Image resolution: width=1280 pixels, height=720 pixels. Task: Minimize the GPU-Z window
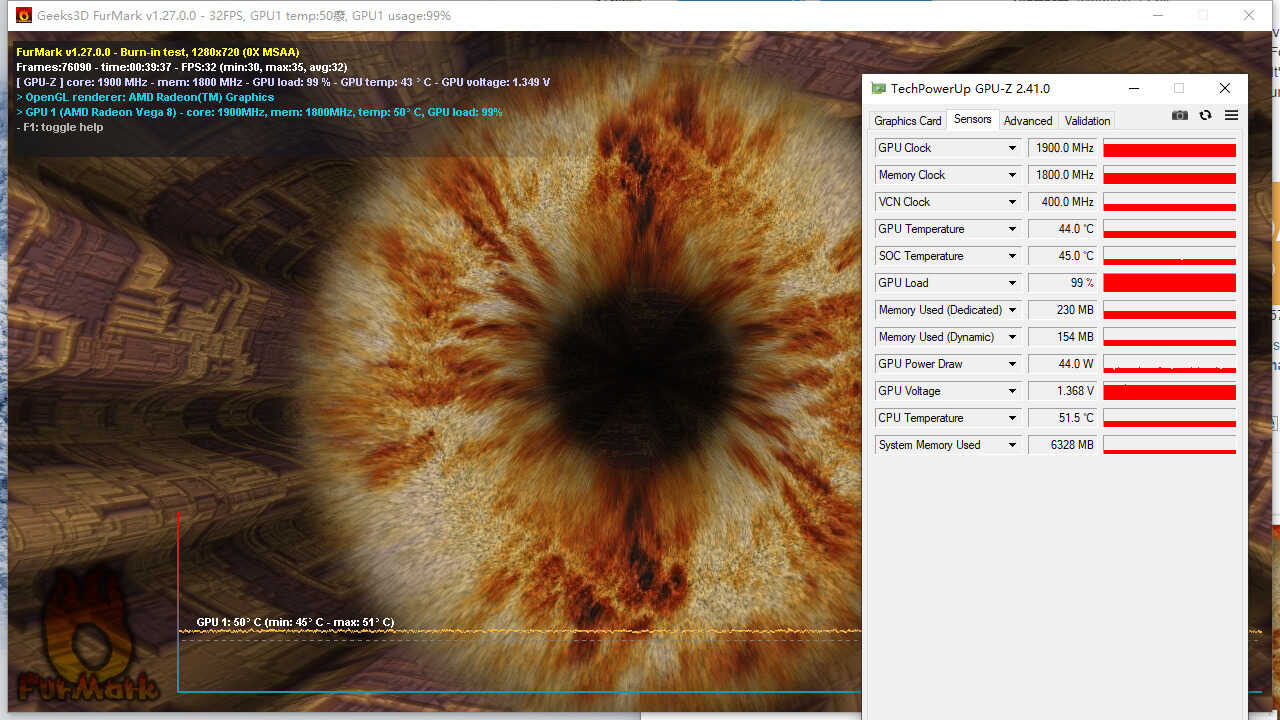[x=1133, y=88]
